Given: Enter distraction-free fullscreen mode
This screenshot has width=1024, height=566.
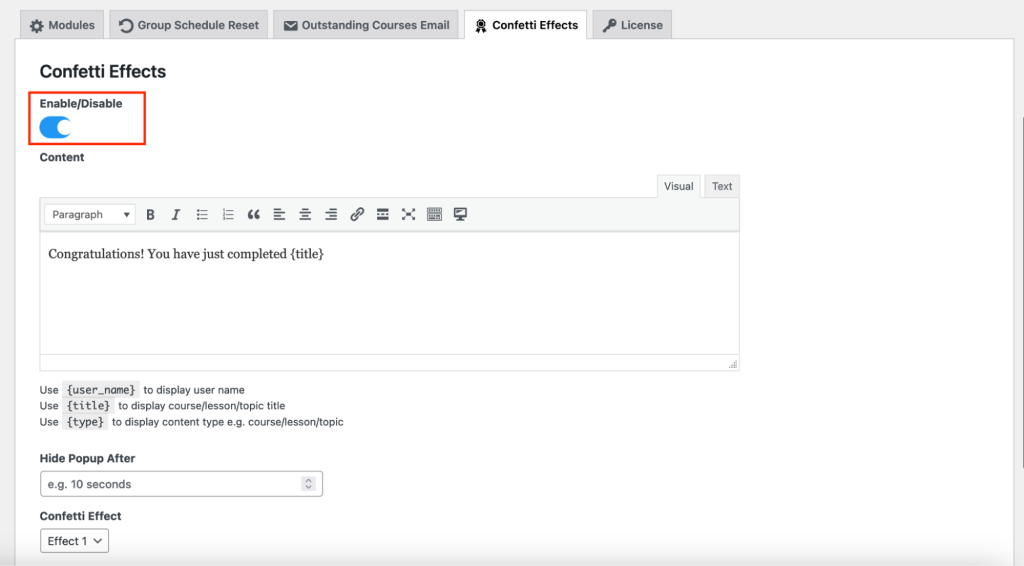Looking at the screenshot, I should [408, 214].
